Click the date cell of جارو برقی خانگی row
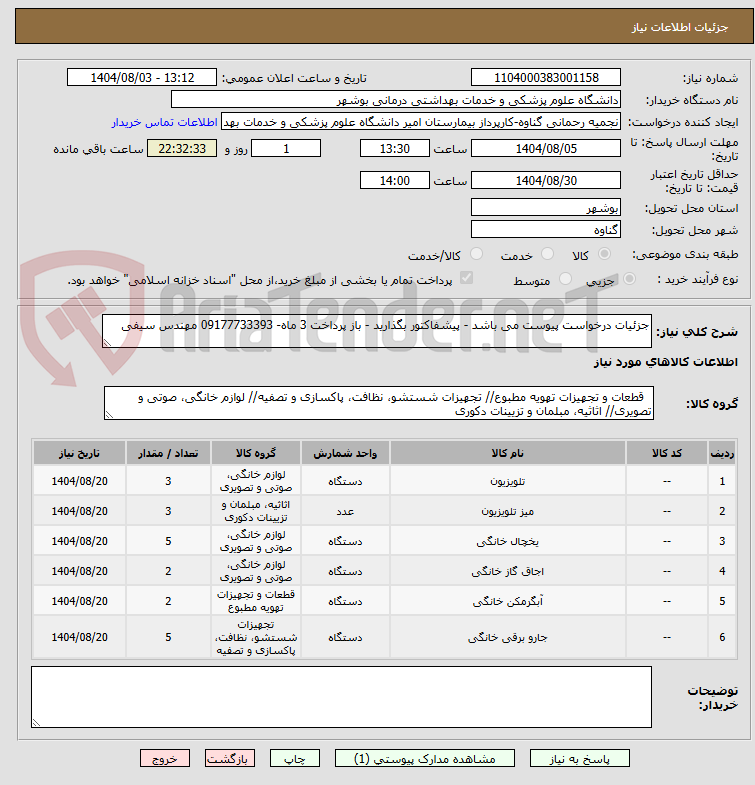Viewport: 755px width, 785px height. (79, 637)
